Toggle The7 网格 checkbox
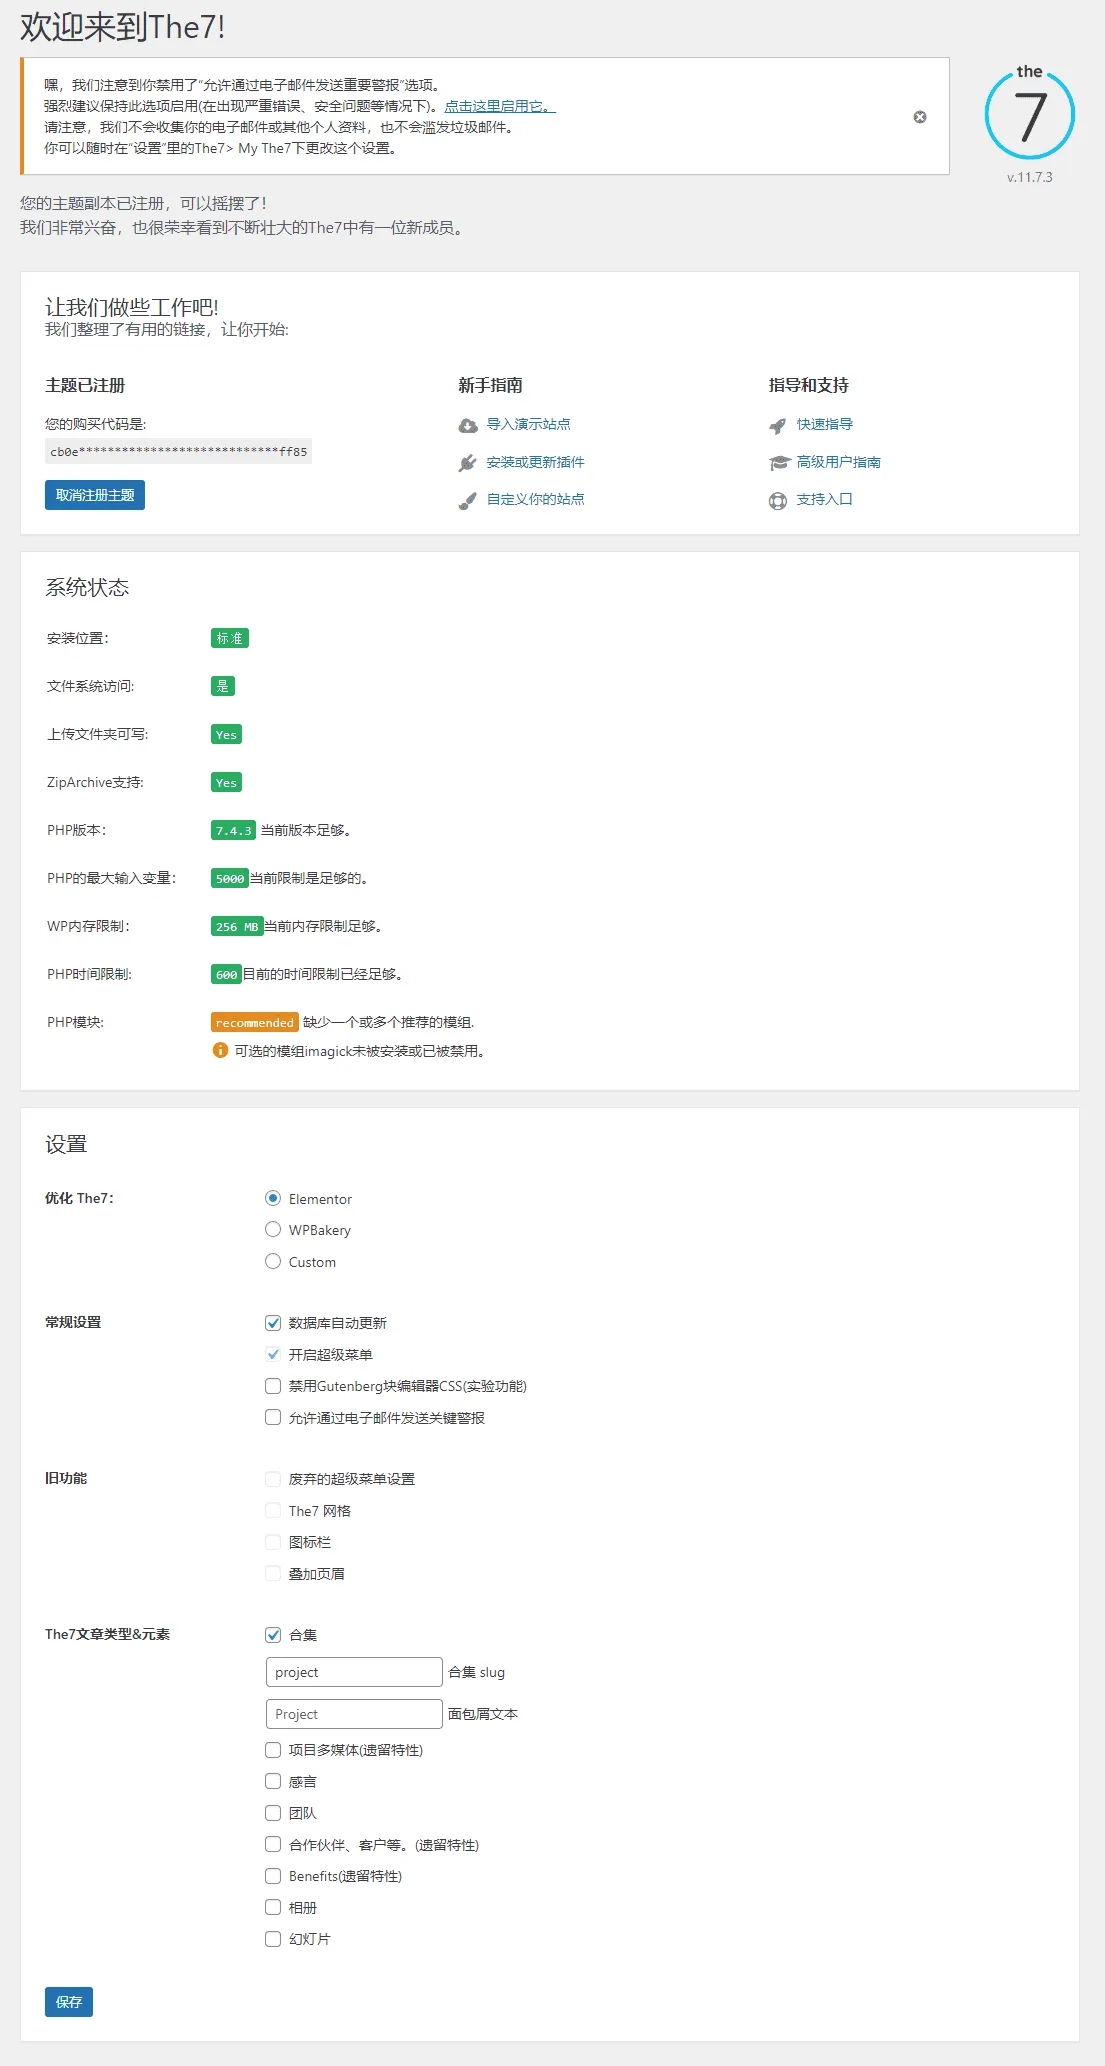 tap(273, 1510)
